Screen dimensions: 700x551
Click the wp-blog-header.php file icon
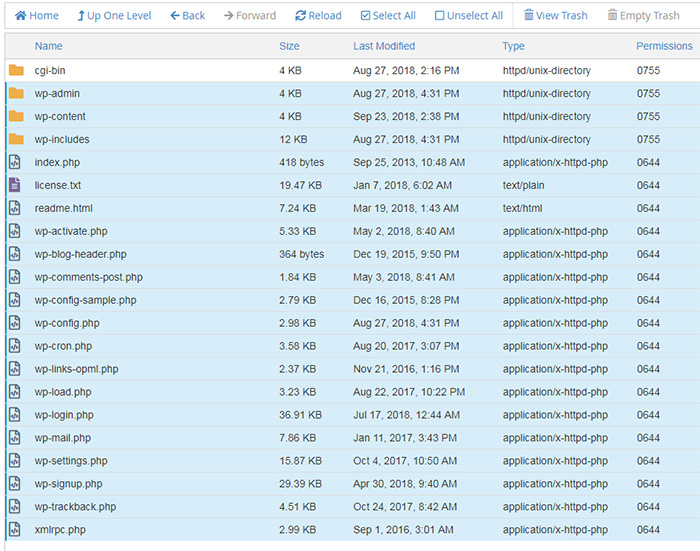click(15, 254)
